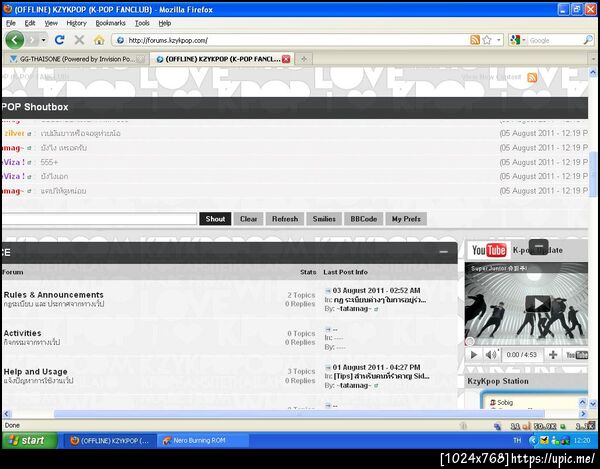Image resolution: width=600 pixels, height=469 pixels.
Task: Click the shout message input field
Action: [99, 219]
